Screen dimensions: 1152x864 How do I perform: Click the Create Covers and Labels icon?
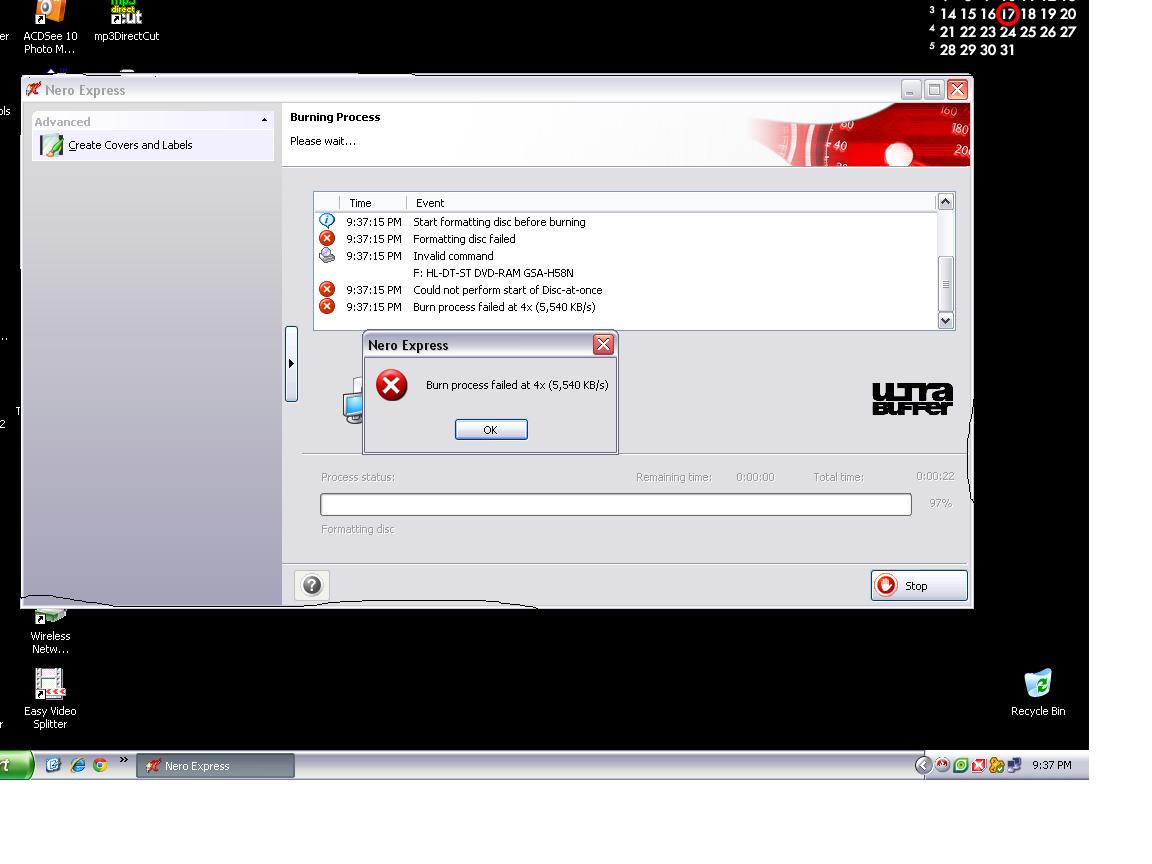click(x=51, y=145)
